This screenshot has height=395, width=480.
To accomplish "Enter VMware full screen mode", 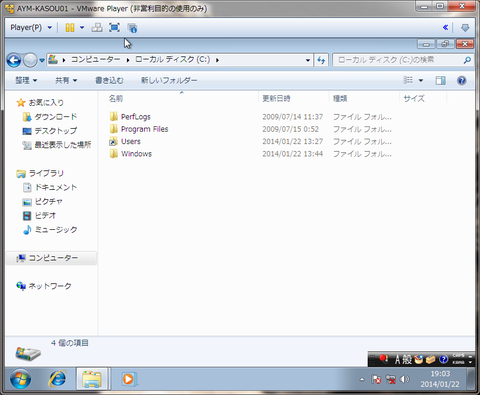I will [114, 27].
